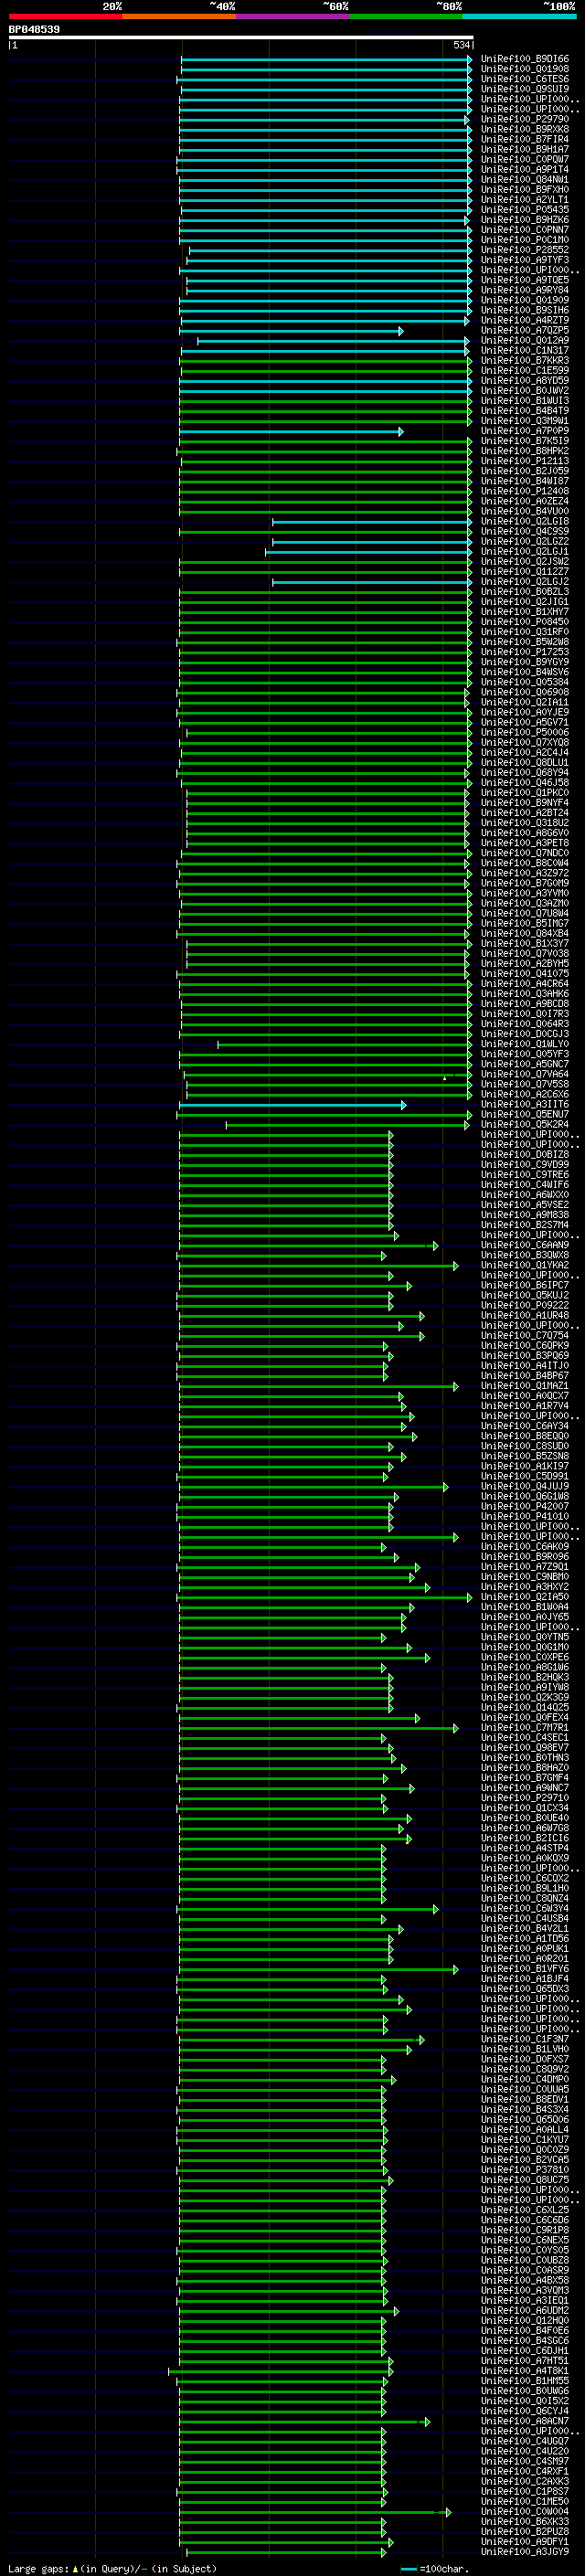Click label UniRef100_Q01909

tap(525, 300)
